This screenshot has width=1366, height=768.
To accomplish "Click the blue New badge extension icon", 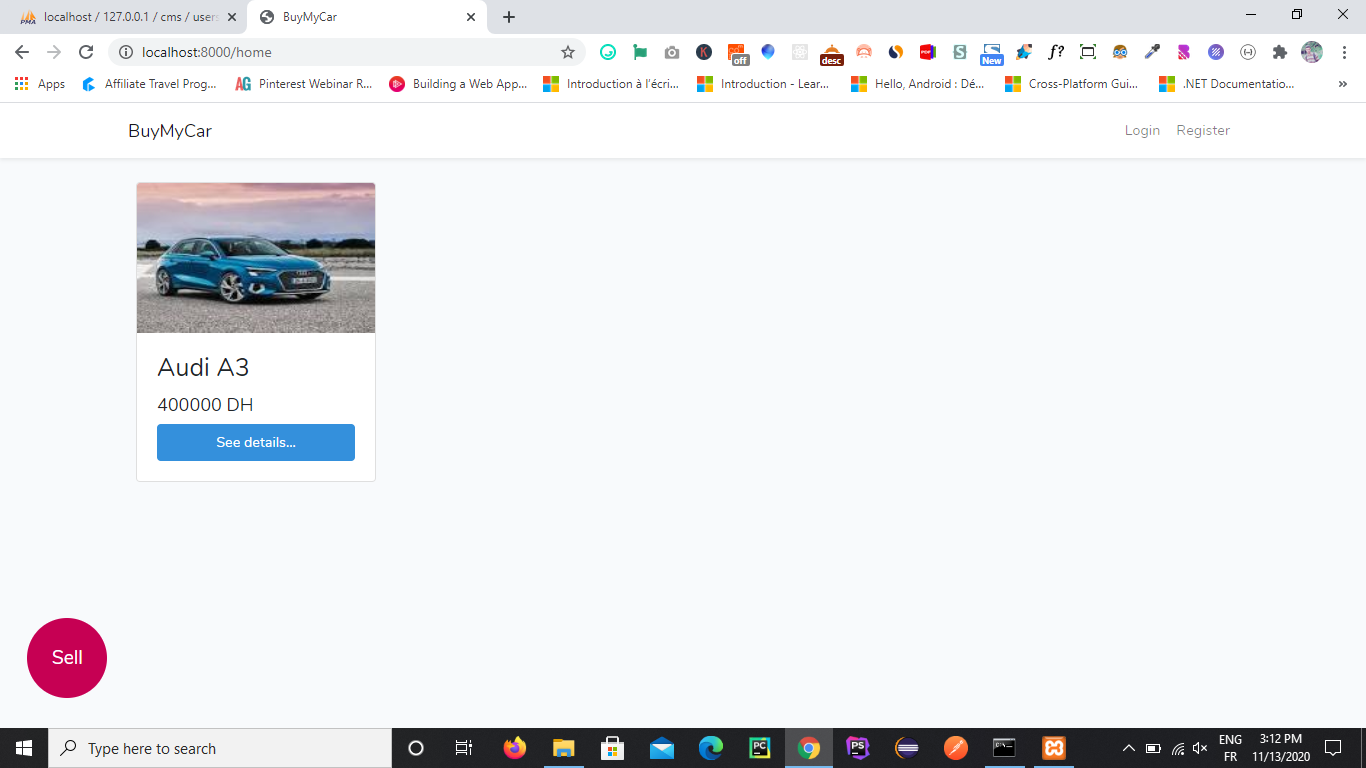I will (991, 54).
